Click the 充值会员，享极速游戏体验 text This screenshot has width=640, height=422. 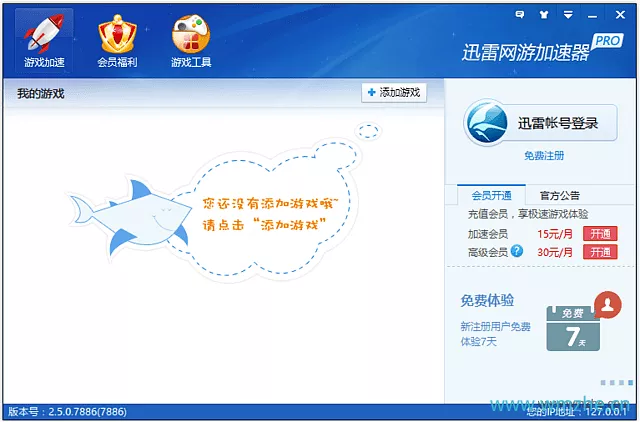(528, 214)
